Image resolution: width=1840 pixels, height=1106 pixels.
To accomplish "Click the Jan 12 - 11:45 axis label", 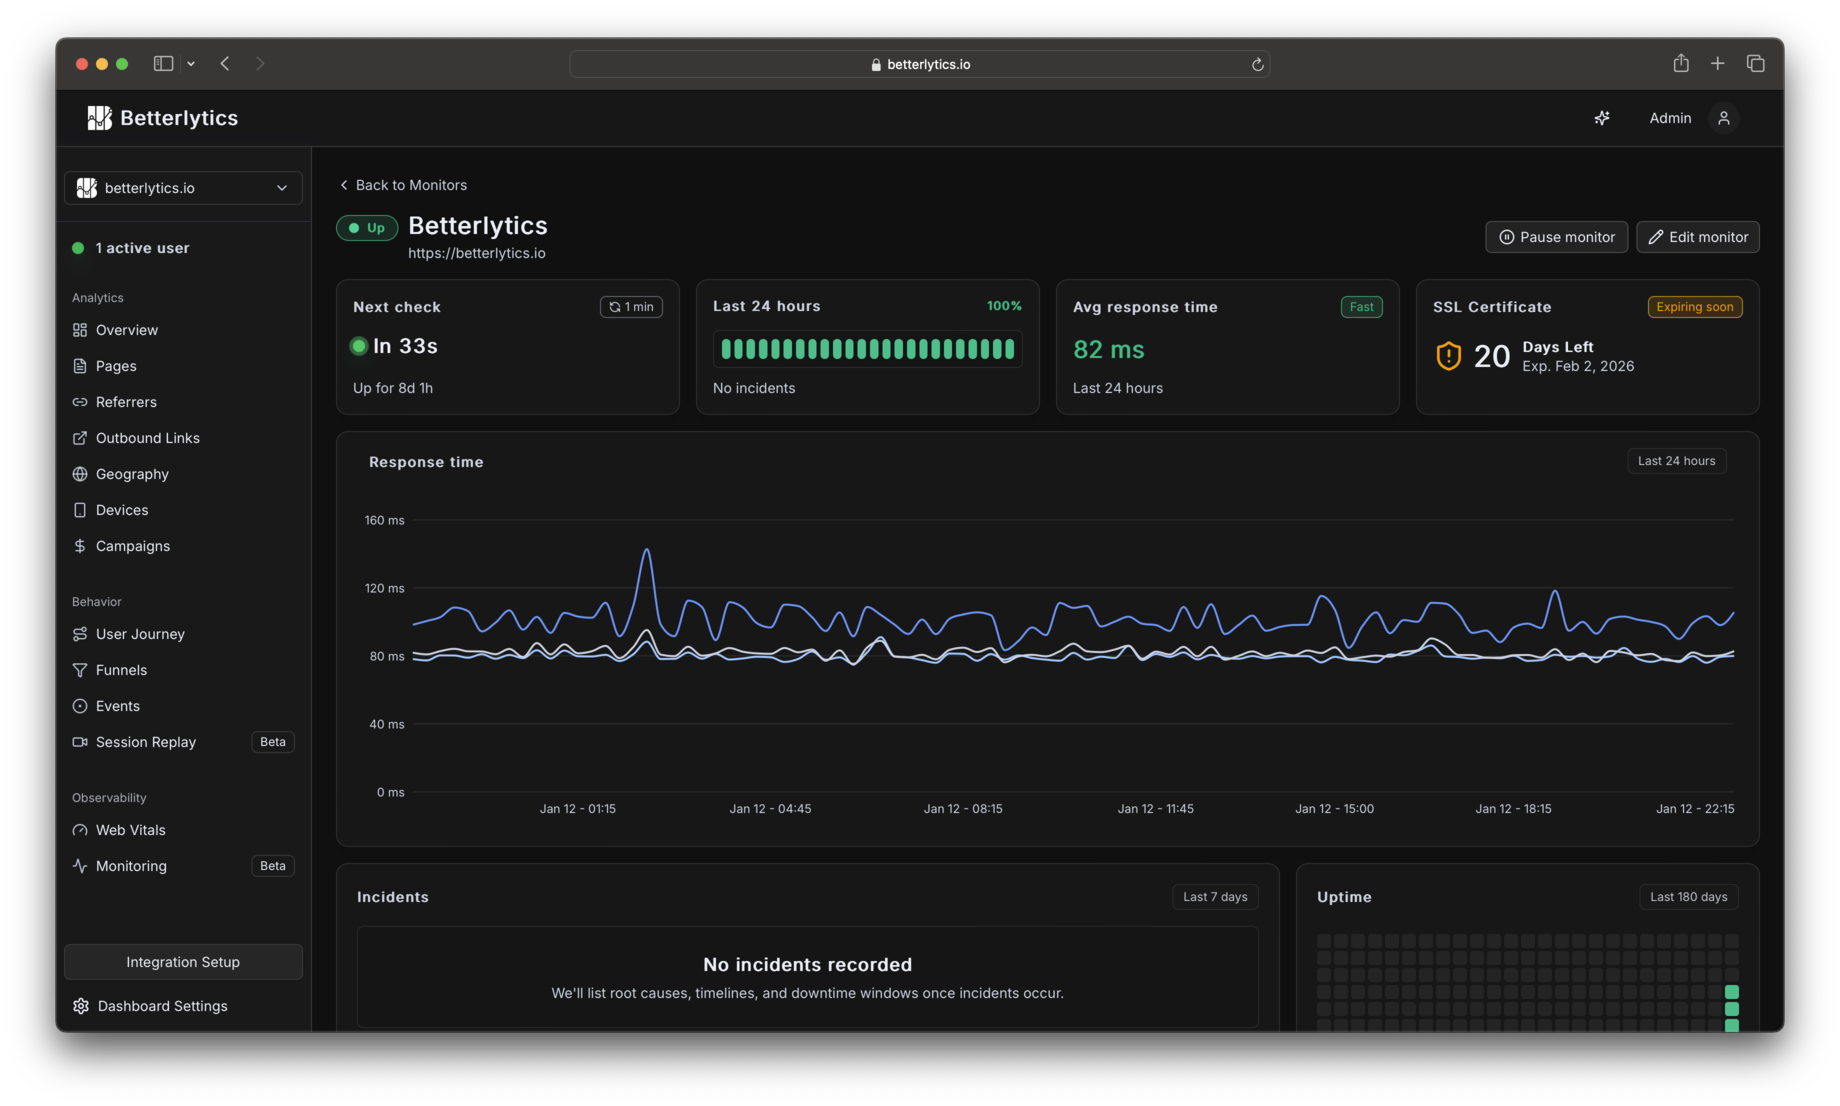I will click(1156, 809).
